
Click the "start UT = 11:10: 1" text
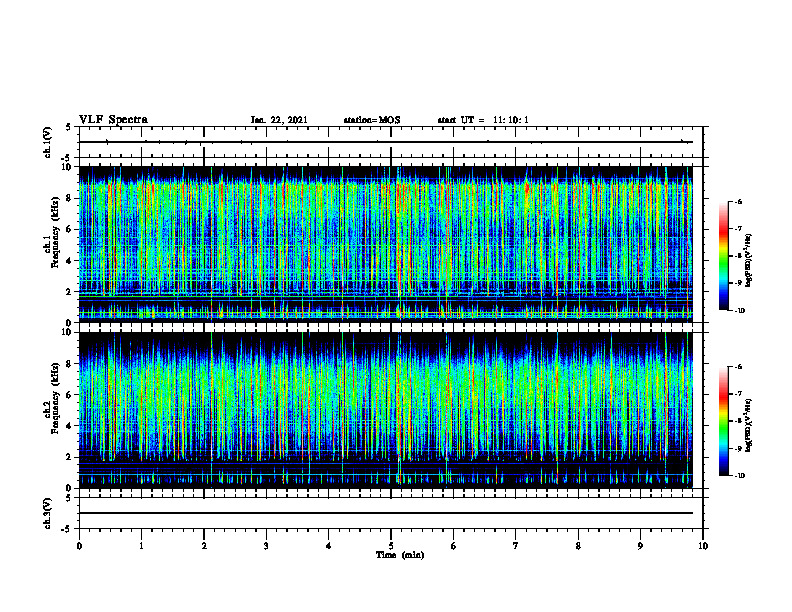tap(483, 120)
